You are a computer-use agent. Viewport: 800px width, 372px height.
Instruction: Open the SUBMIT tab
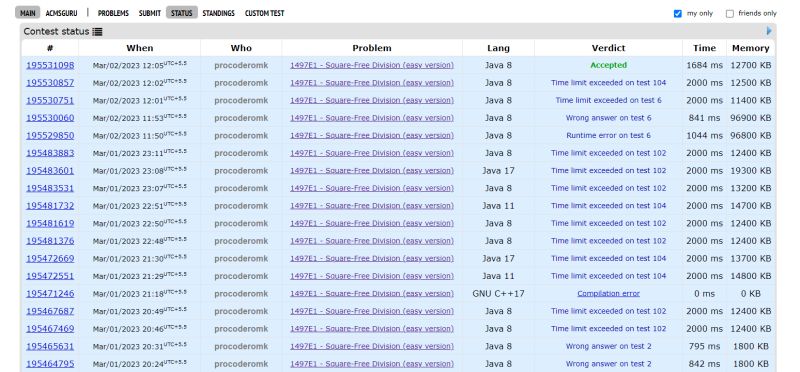[x=149, y=13]
